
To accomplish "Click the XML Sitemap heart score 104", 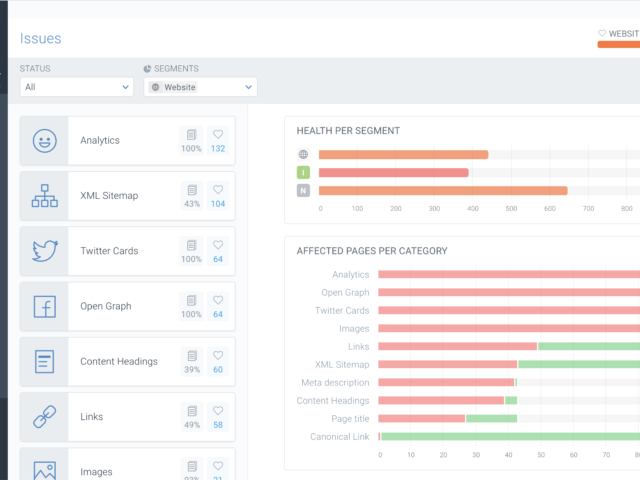I will [x=217, y=196].
